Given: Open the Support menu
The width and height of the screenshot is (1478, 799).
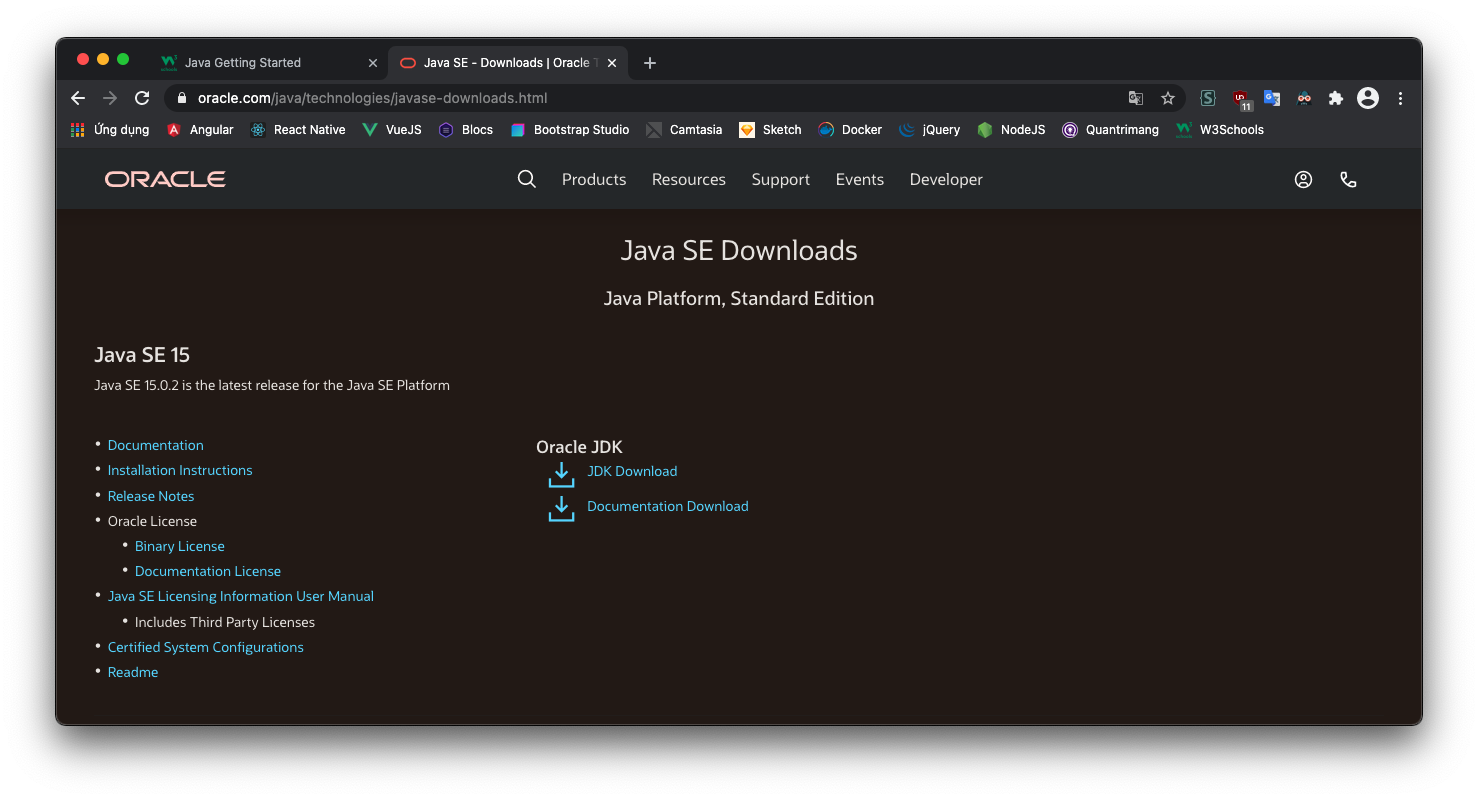Looking at the screenshot, I should 781,179.
